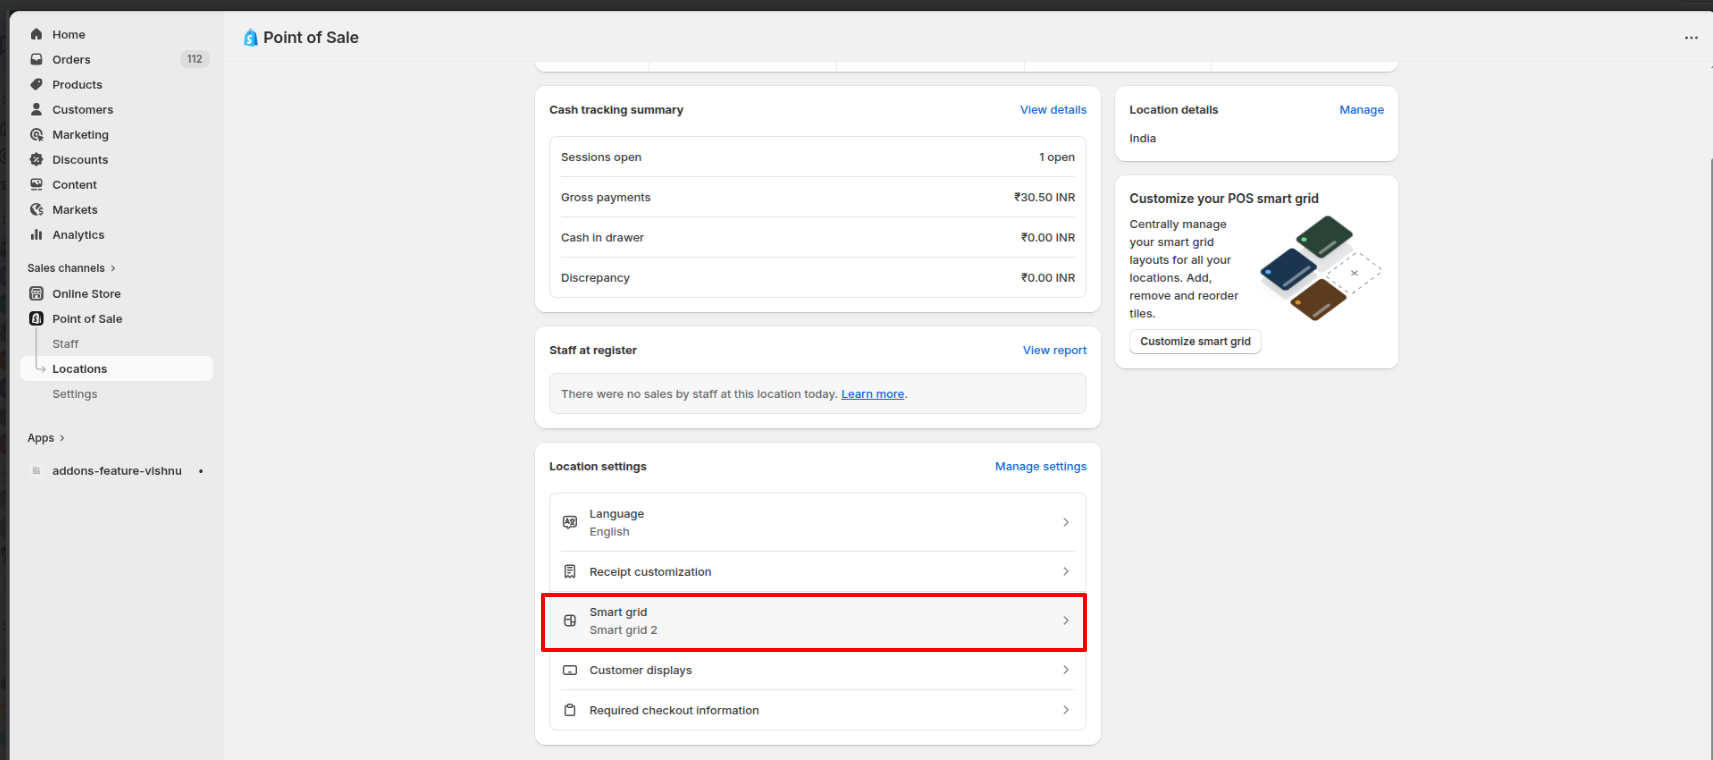The width and height of the screenshot is (1713, 760).
Task: Expand the Apps section
Action: tap(46, 438)
